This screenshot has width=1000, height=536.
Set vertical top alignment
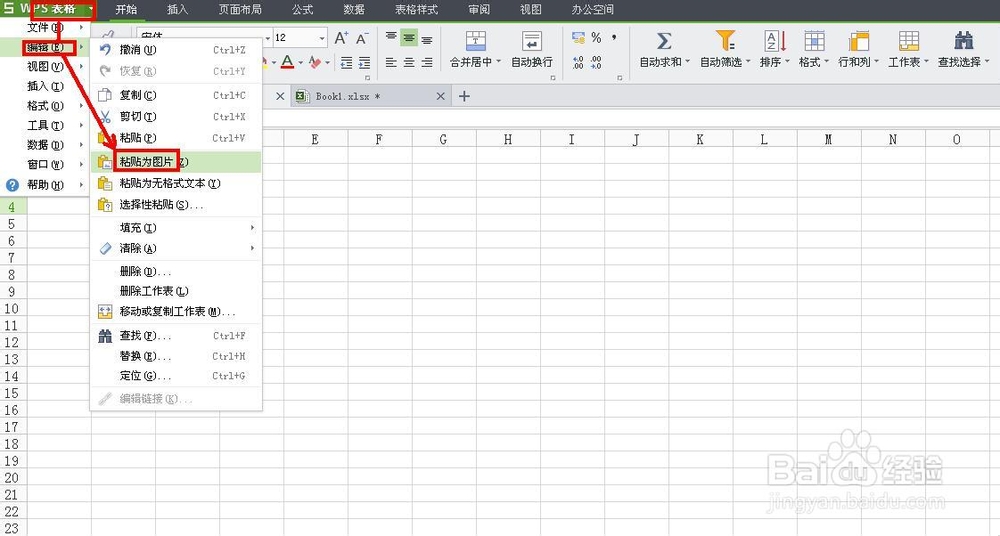[391, 38]
